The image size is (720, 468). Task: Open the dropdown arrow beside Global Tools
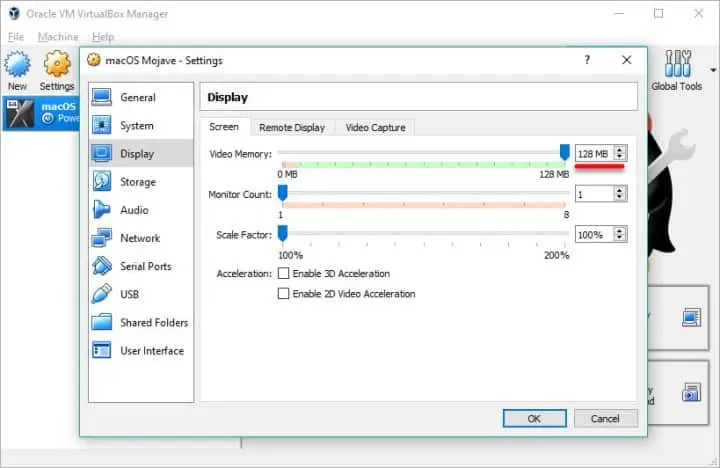point(713,70)
